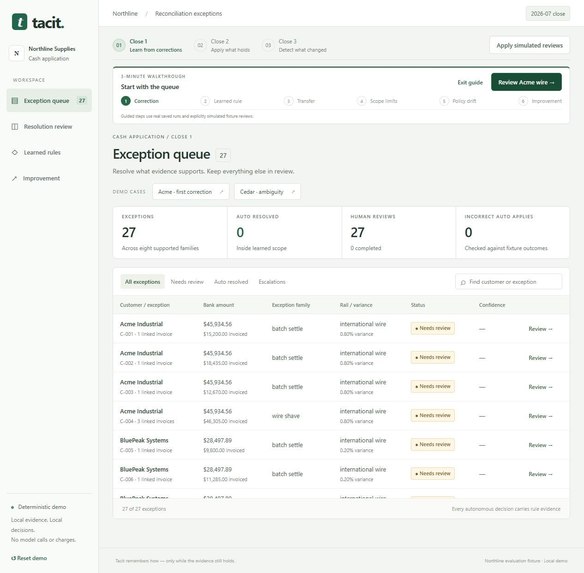The image size is (584, 573).
Task: Click walkthrough step 2 Learned rule circle
Action: click(205, 101)
